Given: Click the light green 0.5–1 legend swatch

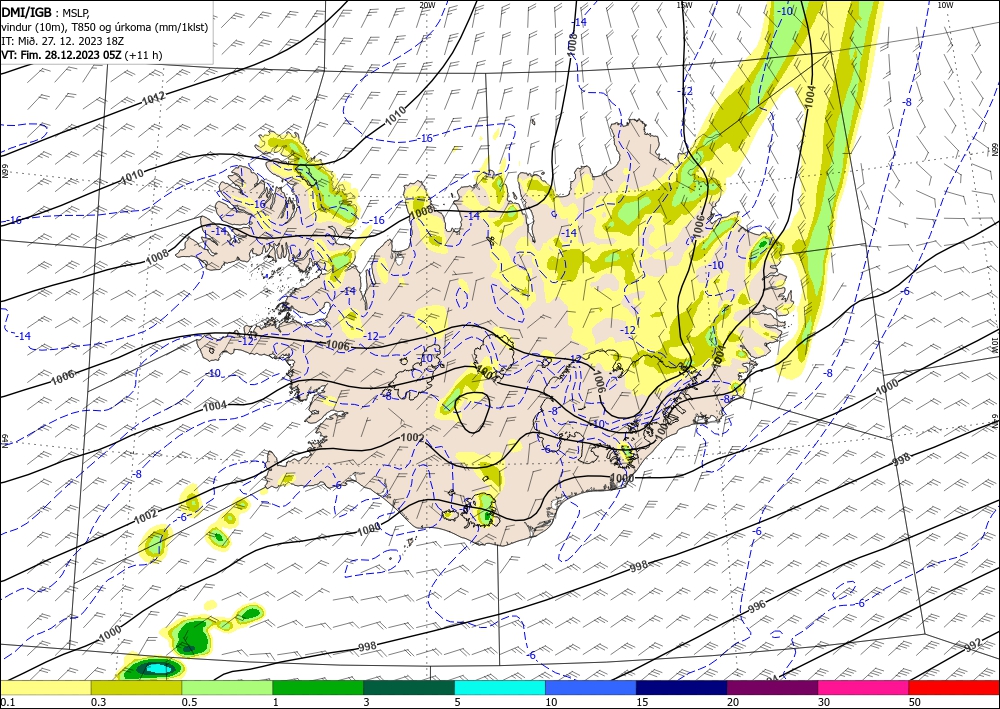Looking at the screenshot, I should pyautogui.click(x=227, y=687).
